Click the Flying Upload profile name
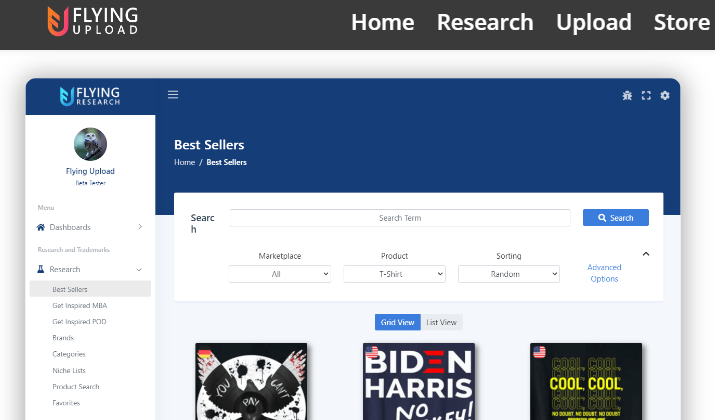 pyautogui.click(x=90, y=171)
